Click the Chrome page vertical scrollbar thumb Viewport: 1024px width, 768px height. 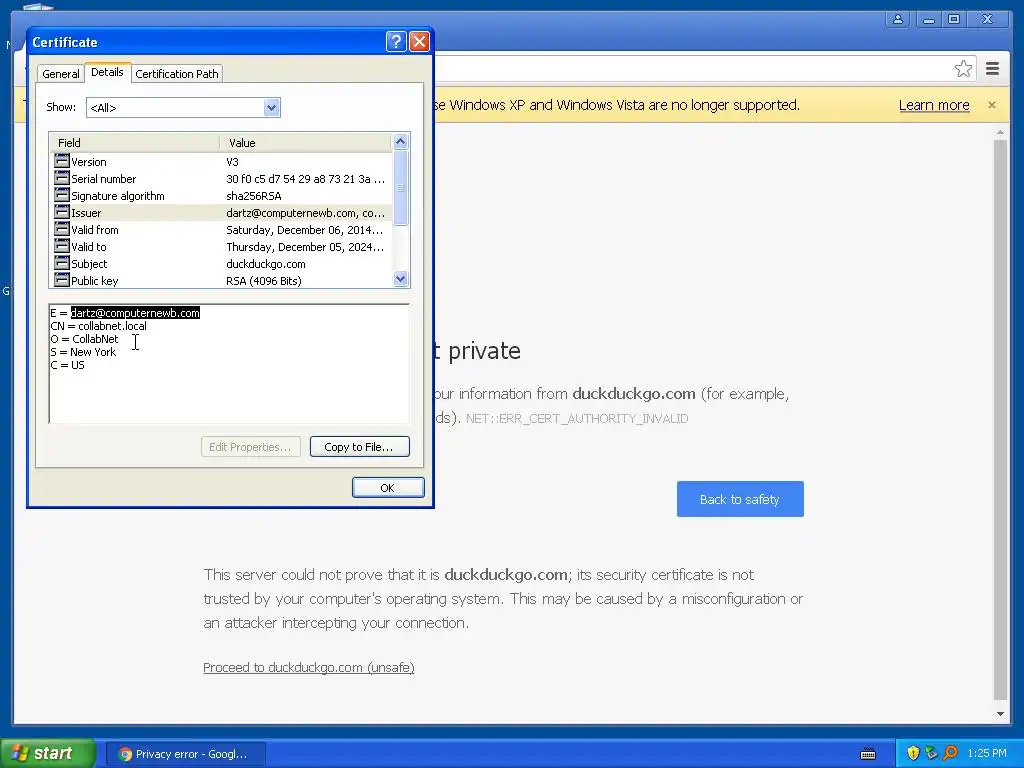pyautogui.click(x=1000, y=419)
